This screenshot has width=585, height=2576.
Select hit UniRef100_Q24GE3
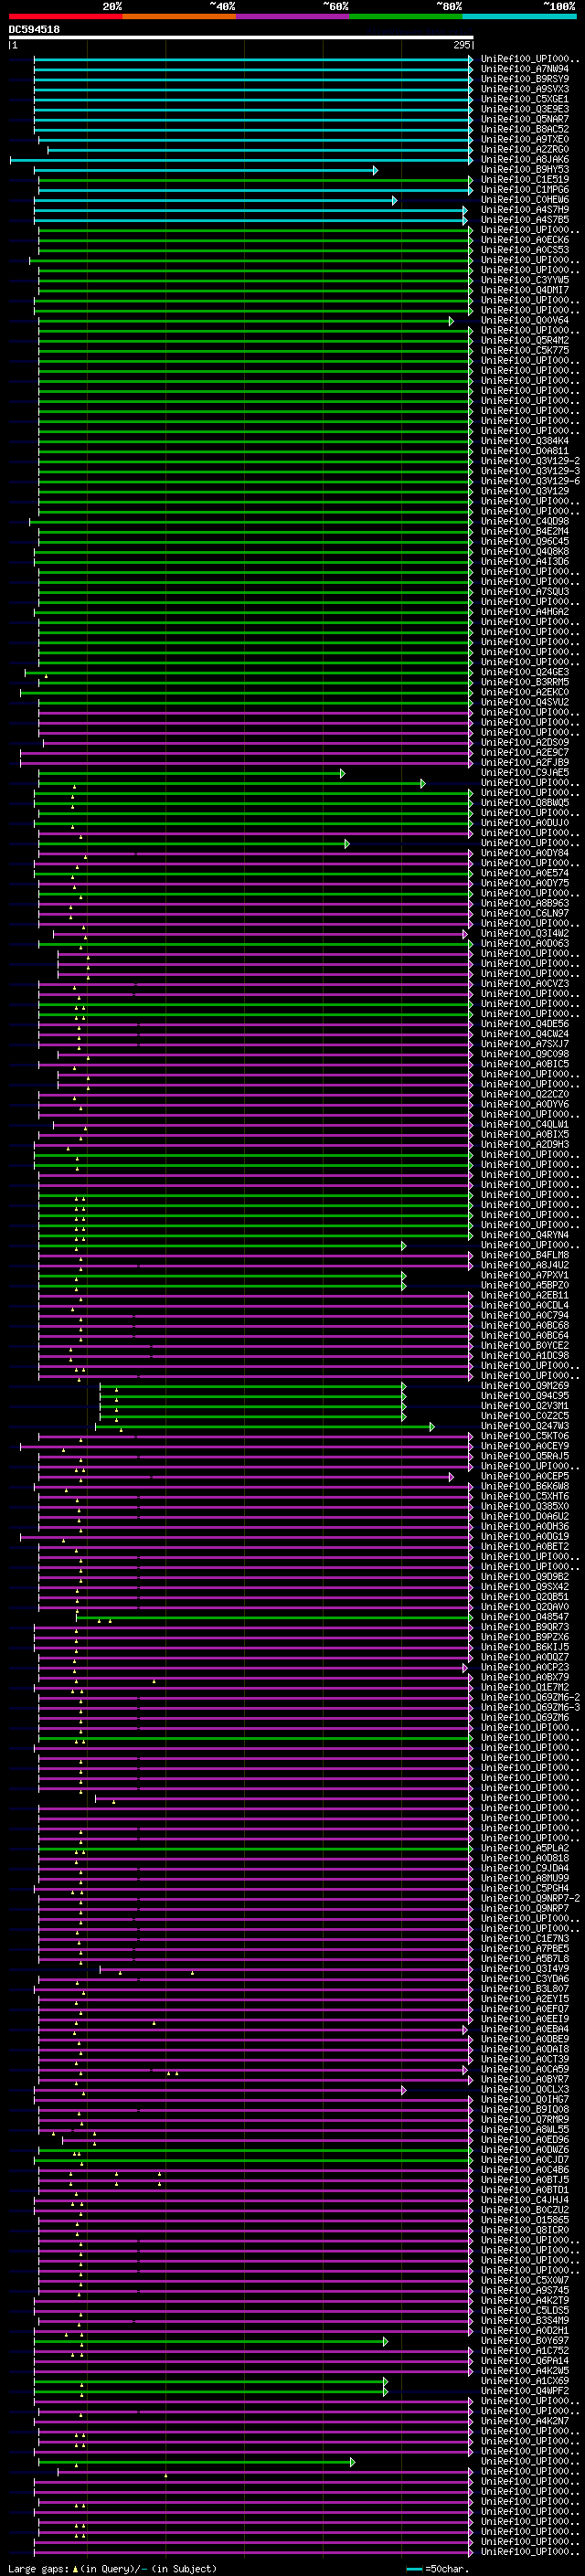525,672
